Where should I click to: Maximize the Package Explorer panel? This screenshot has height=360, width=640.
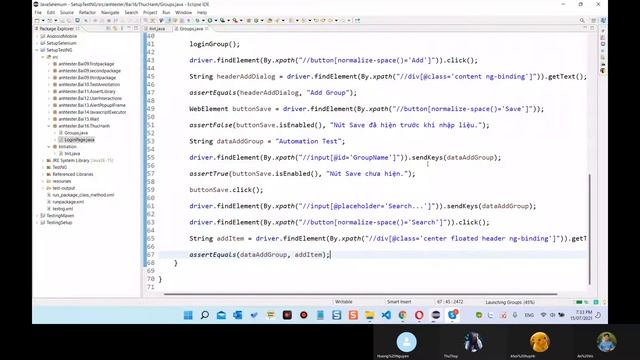[x=136, y=29]
